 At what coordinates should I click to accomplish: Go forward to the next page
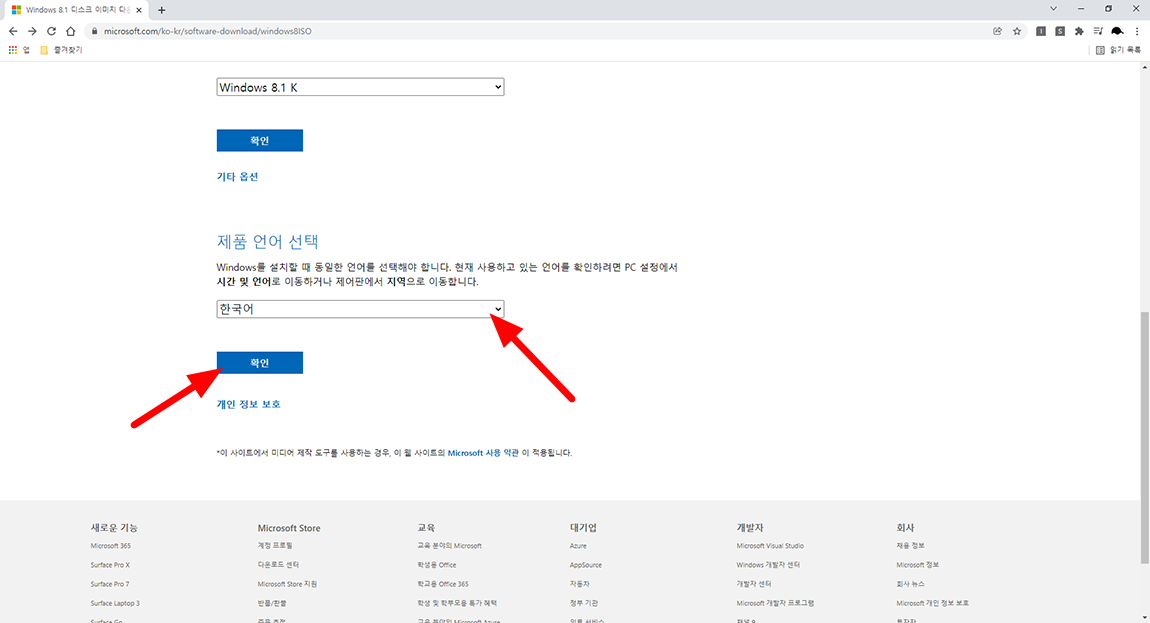click(x=32, y=31)
